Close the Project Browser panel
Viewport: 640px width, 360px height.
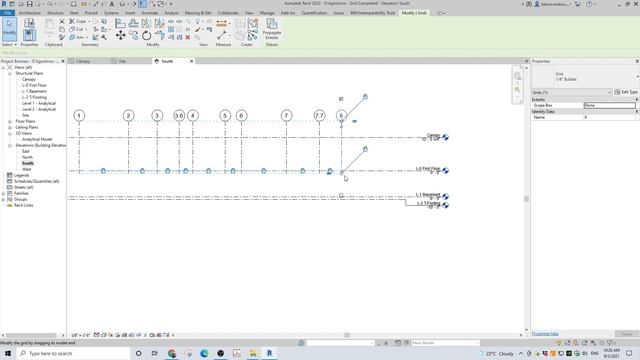click(x=63, y=61)
